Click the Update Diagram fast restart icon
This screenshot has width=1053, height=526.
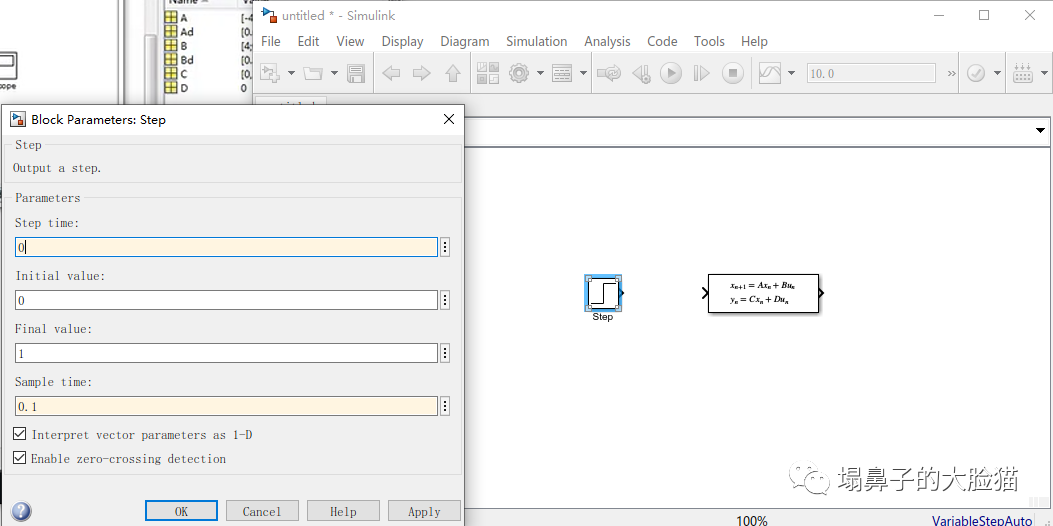[x=608, y=73]
